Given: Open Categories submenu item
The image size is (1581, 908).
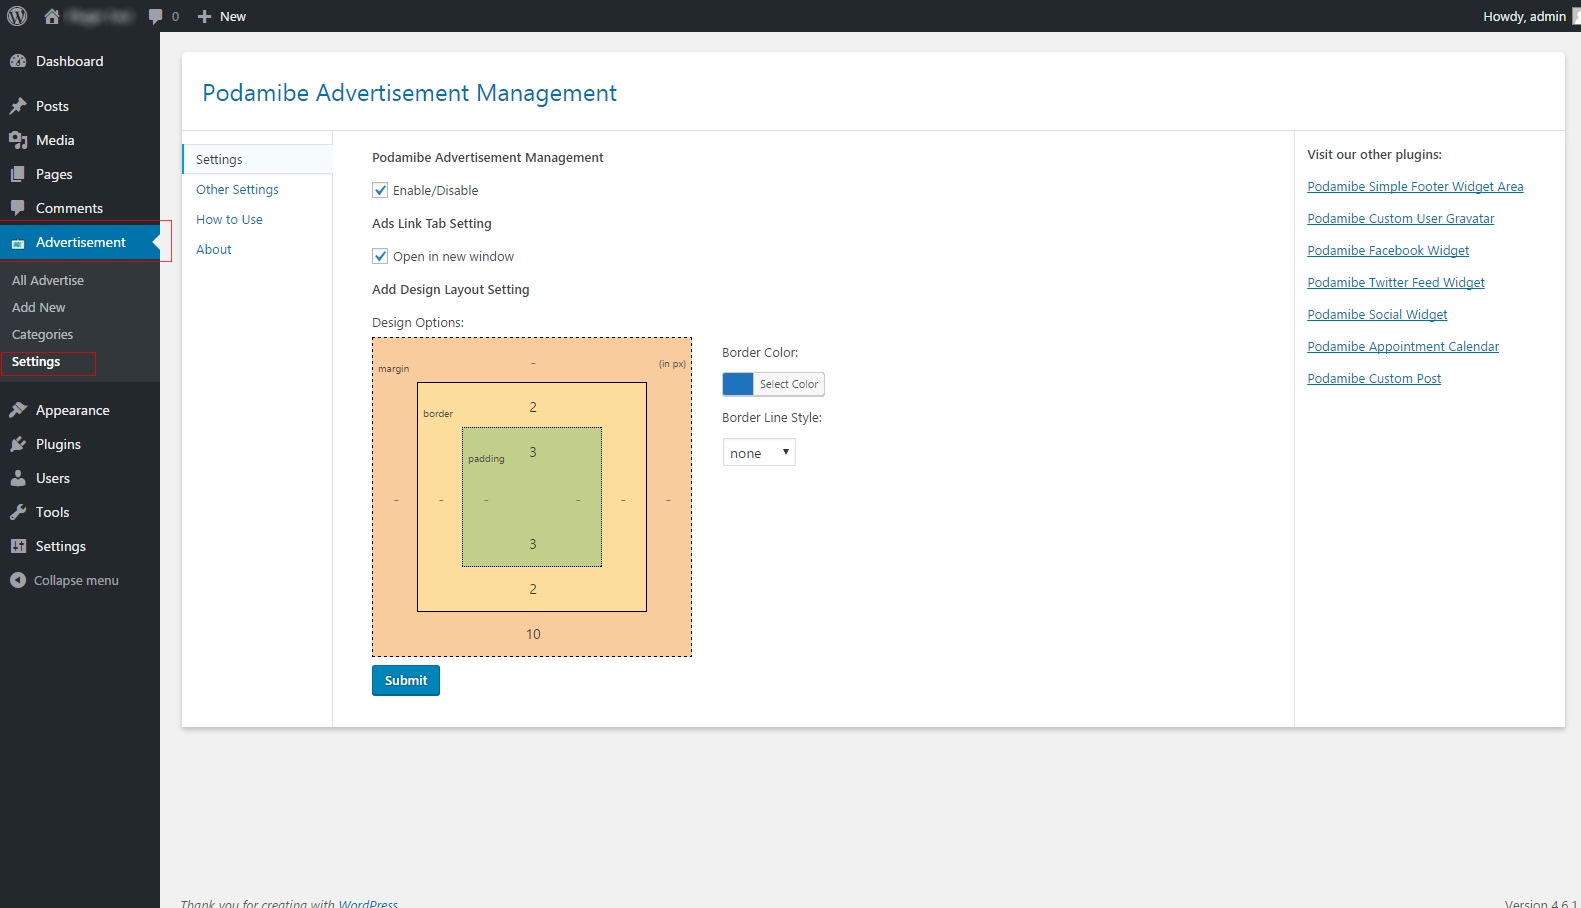Looking at the screenshot, I should [x=42, y=334].
